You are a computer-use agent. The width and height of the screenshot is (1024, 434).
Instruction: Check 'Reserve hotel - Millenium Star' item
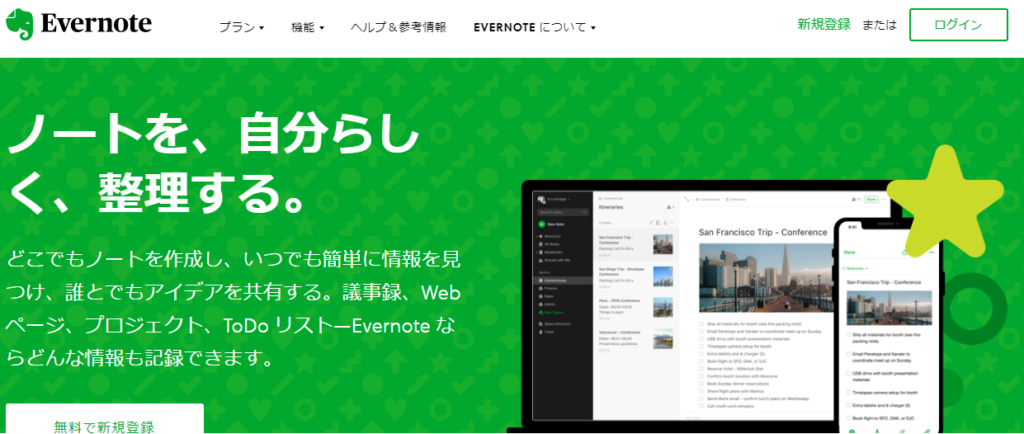pos(701,368)
